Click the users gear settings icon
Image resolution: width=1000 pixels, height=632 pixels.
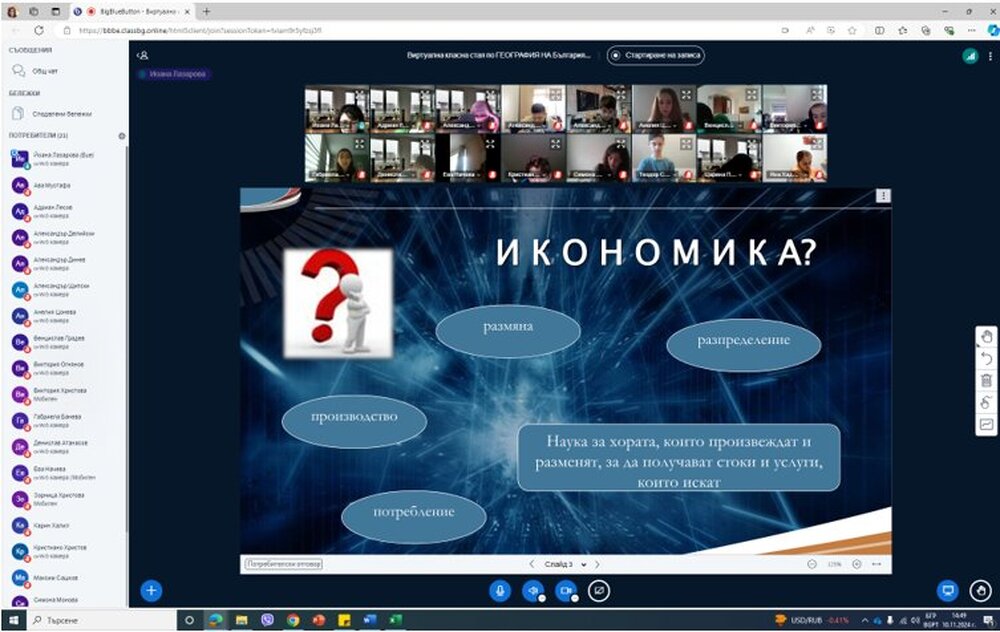pos(122,135)
